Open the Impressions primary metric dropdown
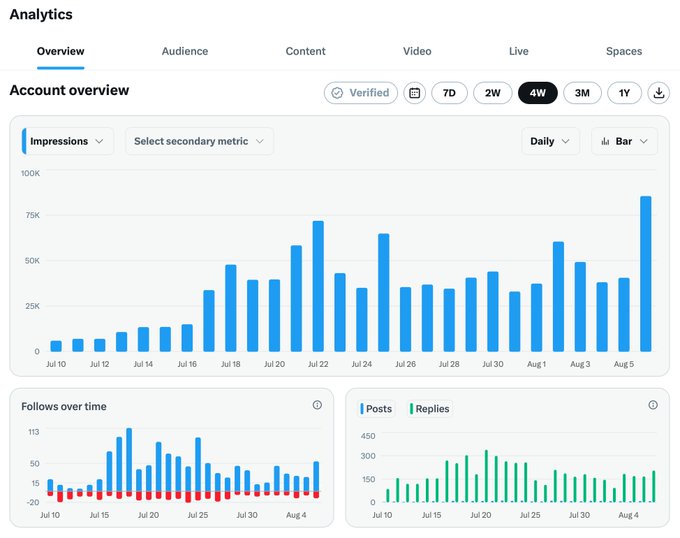 point(68,141)
